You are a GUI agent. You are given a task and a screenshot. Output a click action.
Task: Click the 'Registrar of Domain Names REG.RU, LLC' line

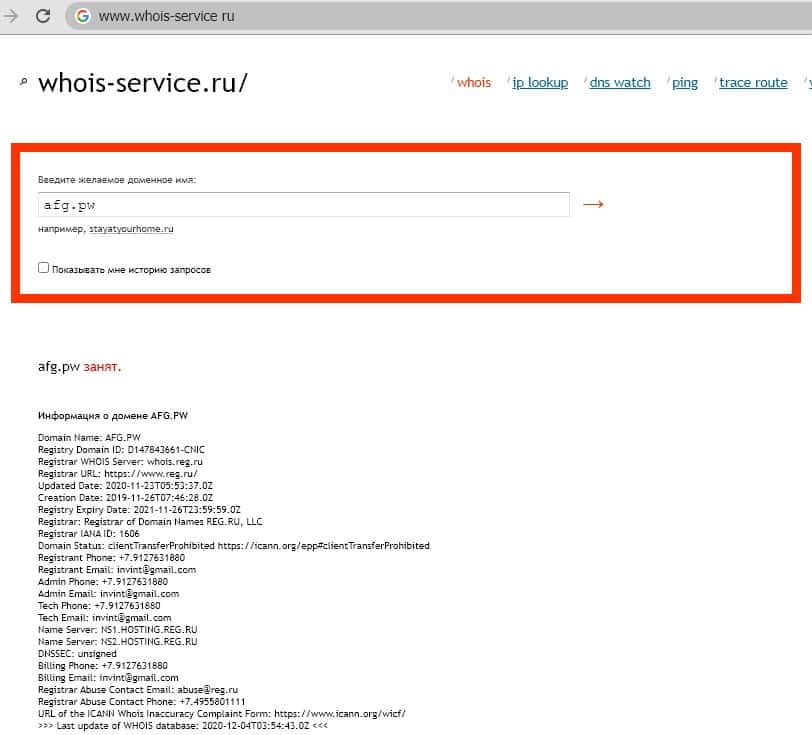pos(150,522)
